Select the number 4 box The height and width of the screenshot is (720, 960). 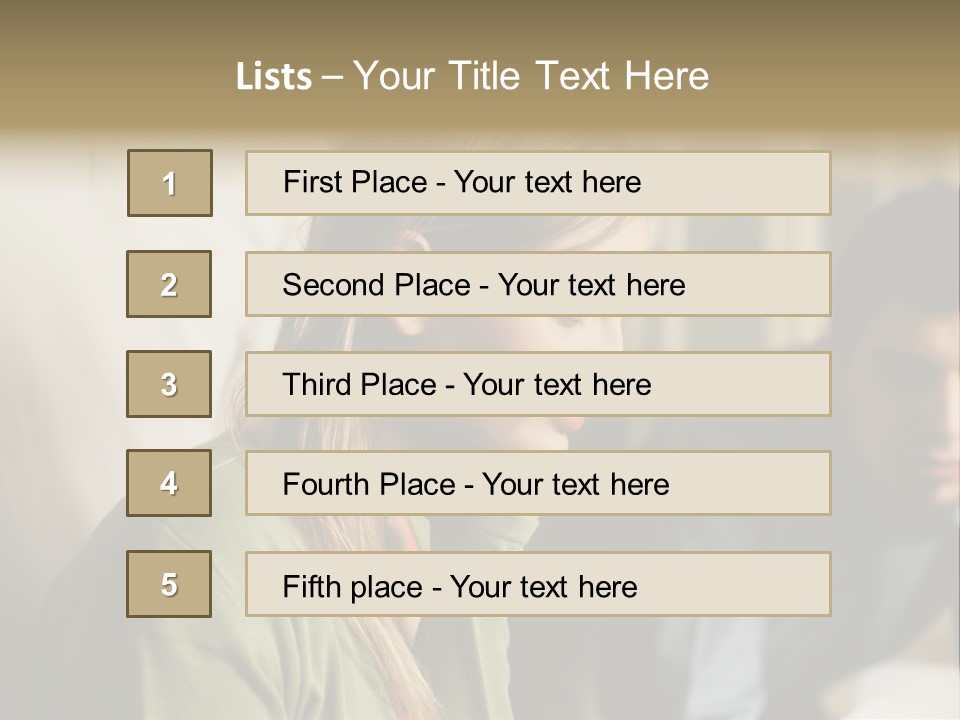click(169, 483)
